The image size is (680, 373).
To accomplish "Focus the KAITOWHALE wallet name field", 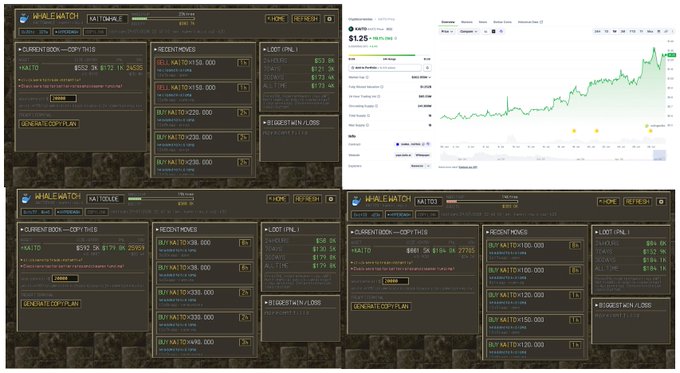I will pyautogui.click(x=108, y=19).
